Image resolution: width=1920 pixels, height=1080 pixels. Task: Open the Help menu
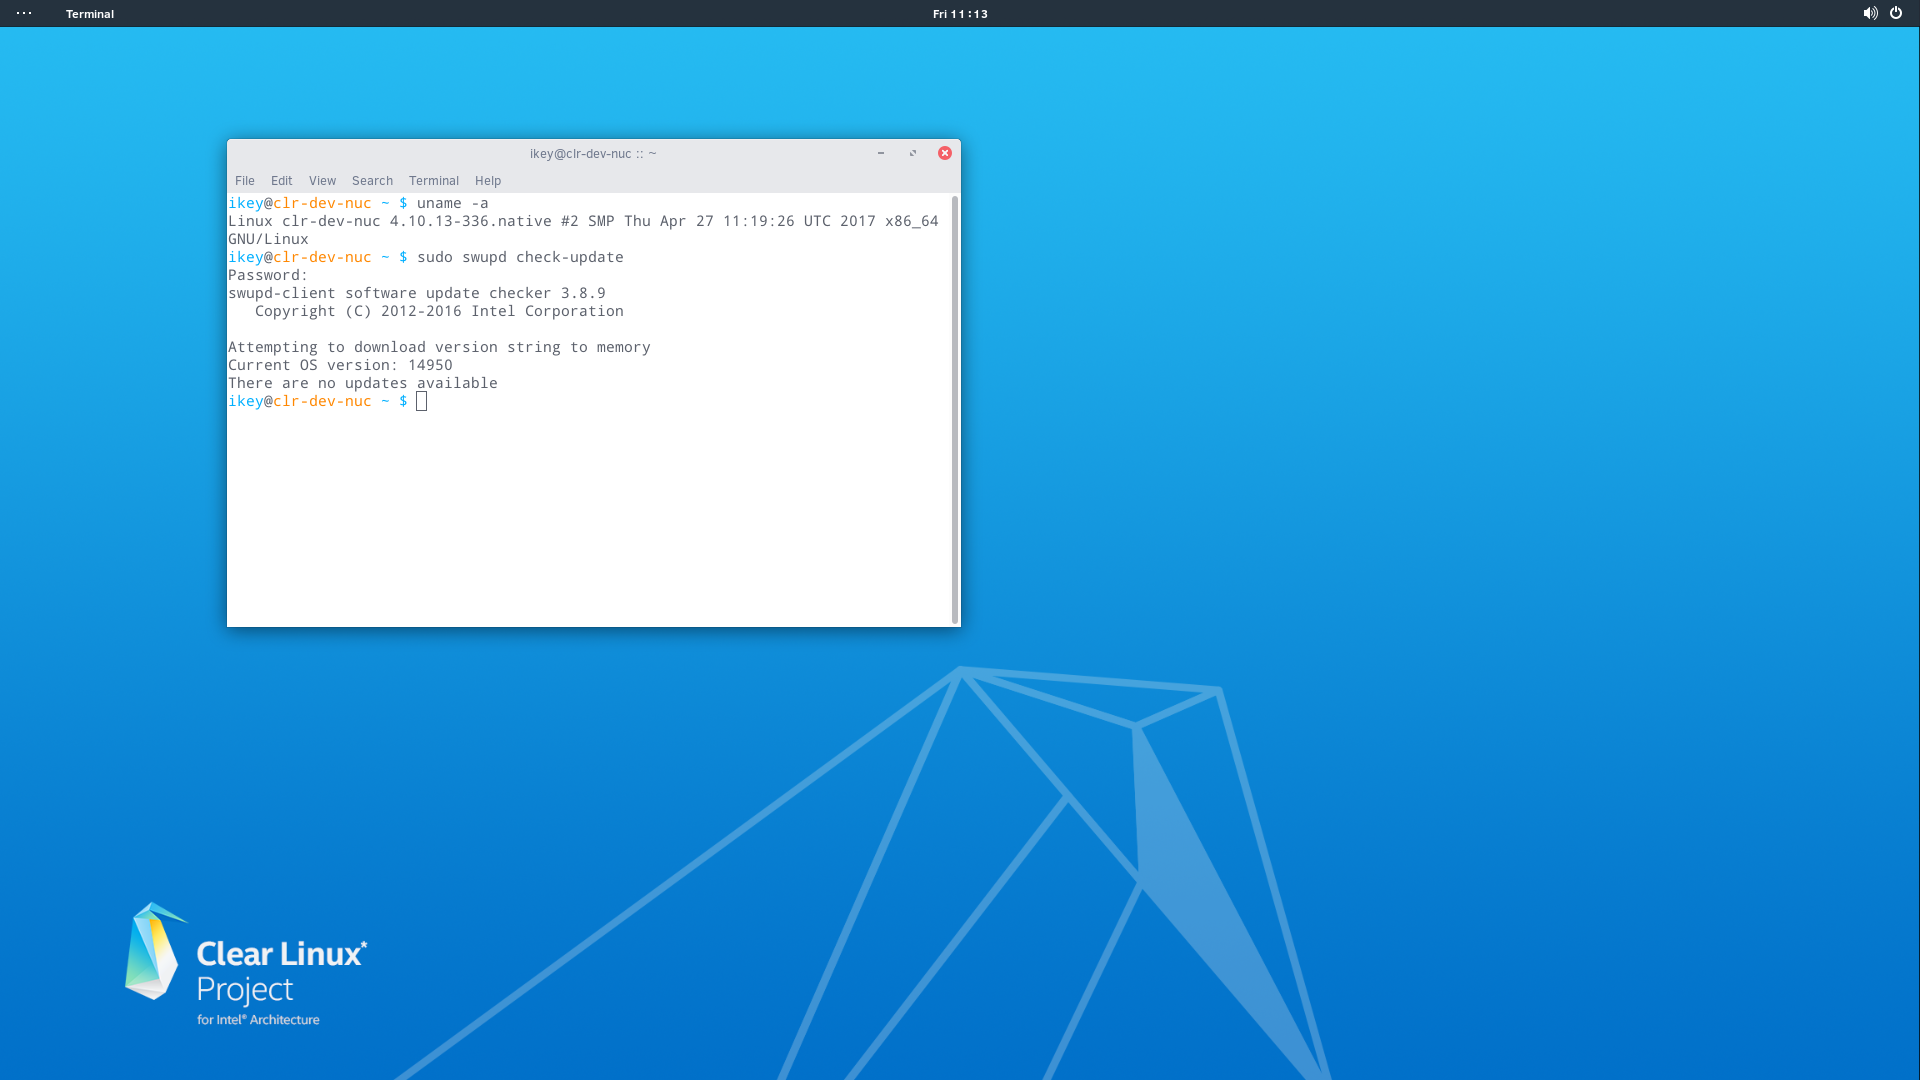pyautogui.click(x=488, y=181)
